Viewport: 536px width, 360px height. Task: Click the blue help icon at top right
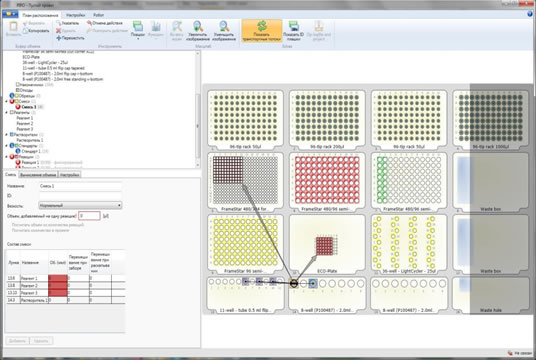point(531,14)
